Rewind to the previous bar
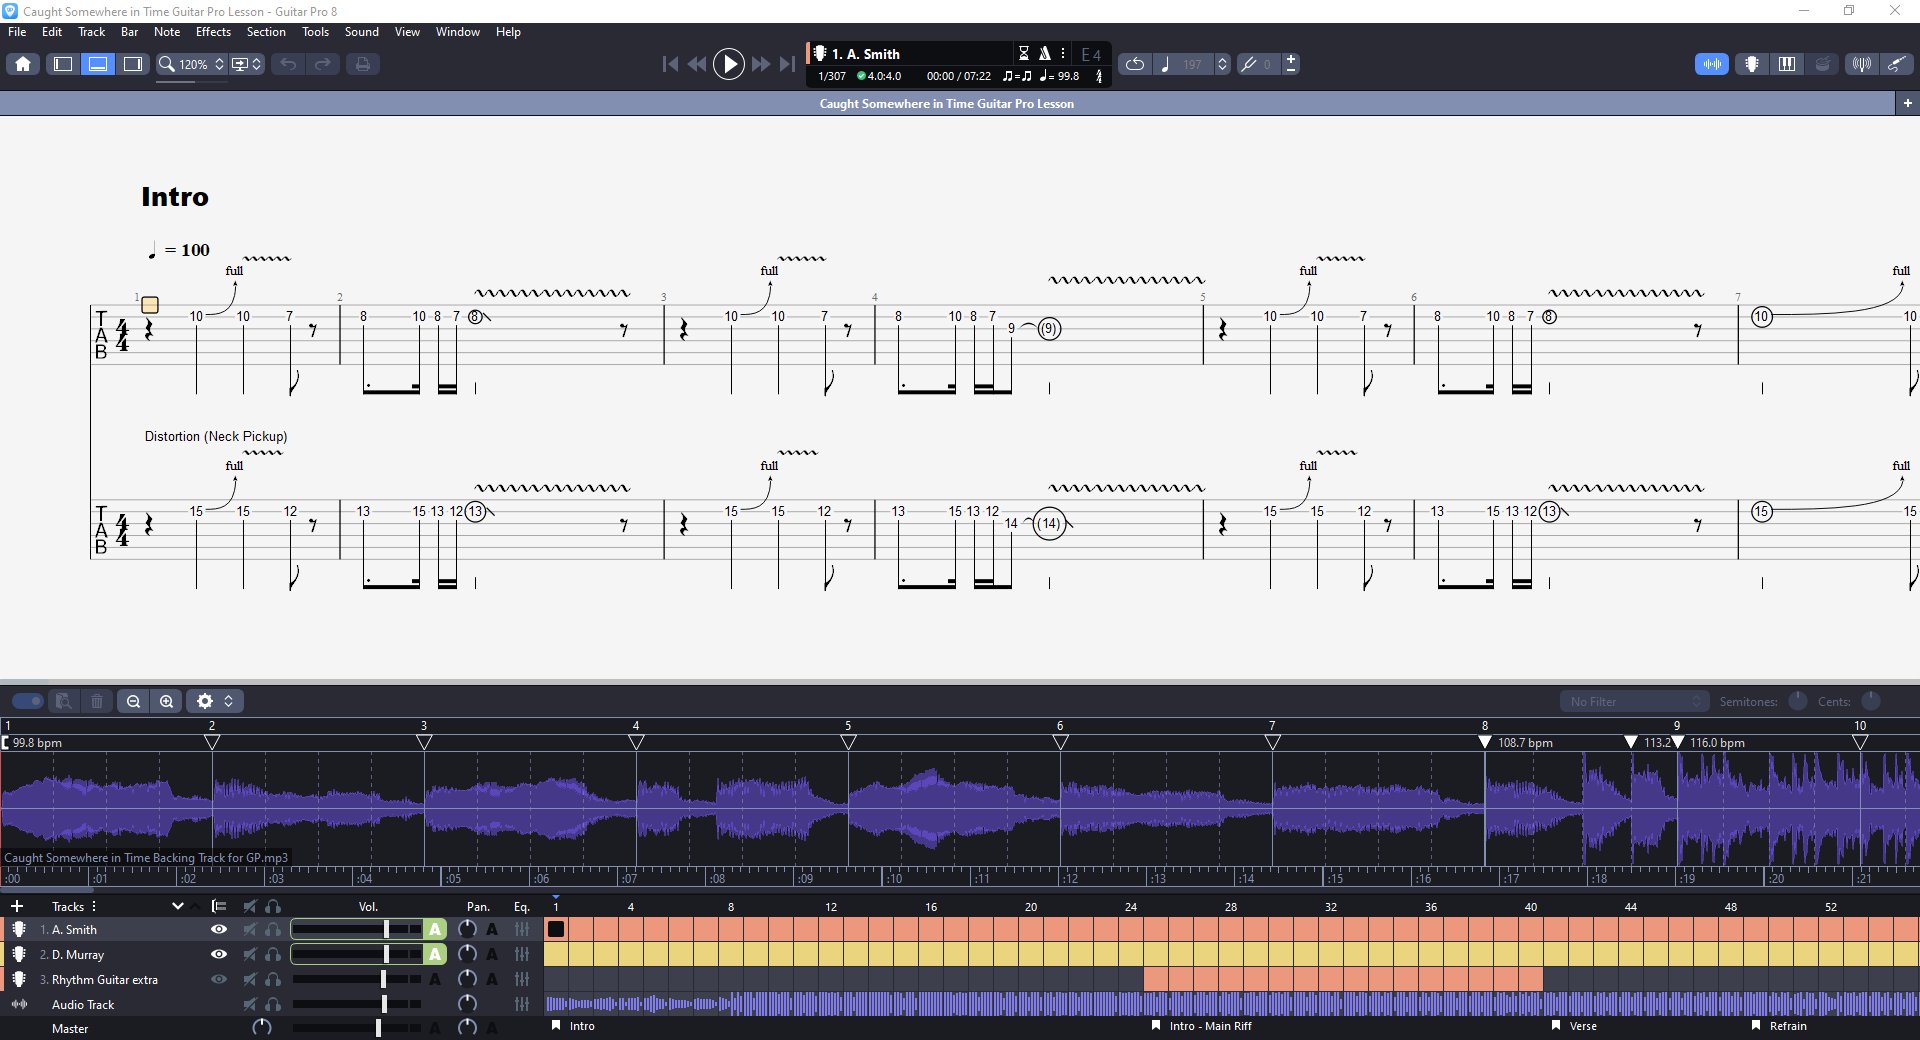Screen dimensions: 1920x1040 [697, 64]
